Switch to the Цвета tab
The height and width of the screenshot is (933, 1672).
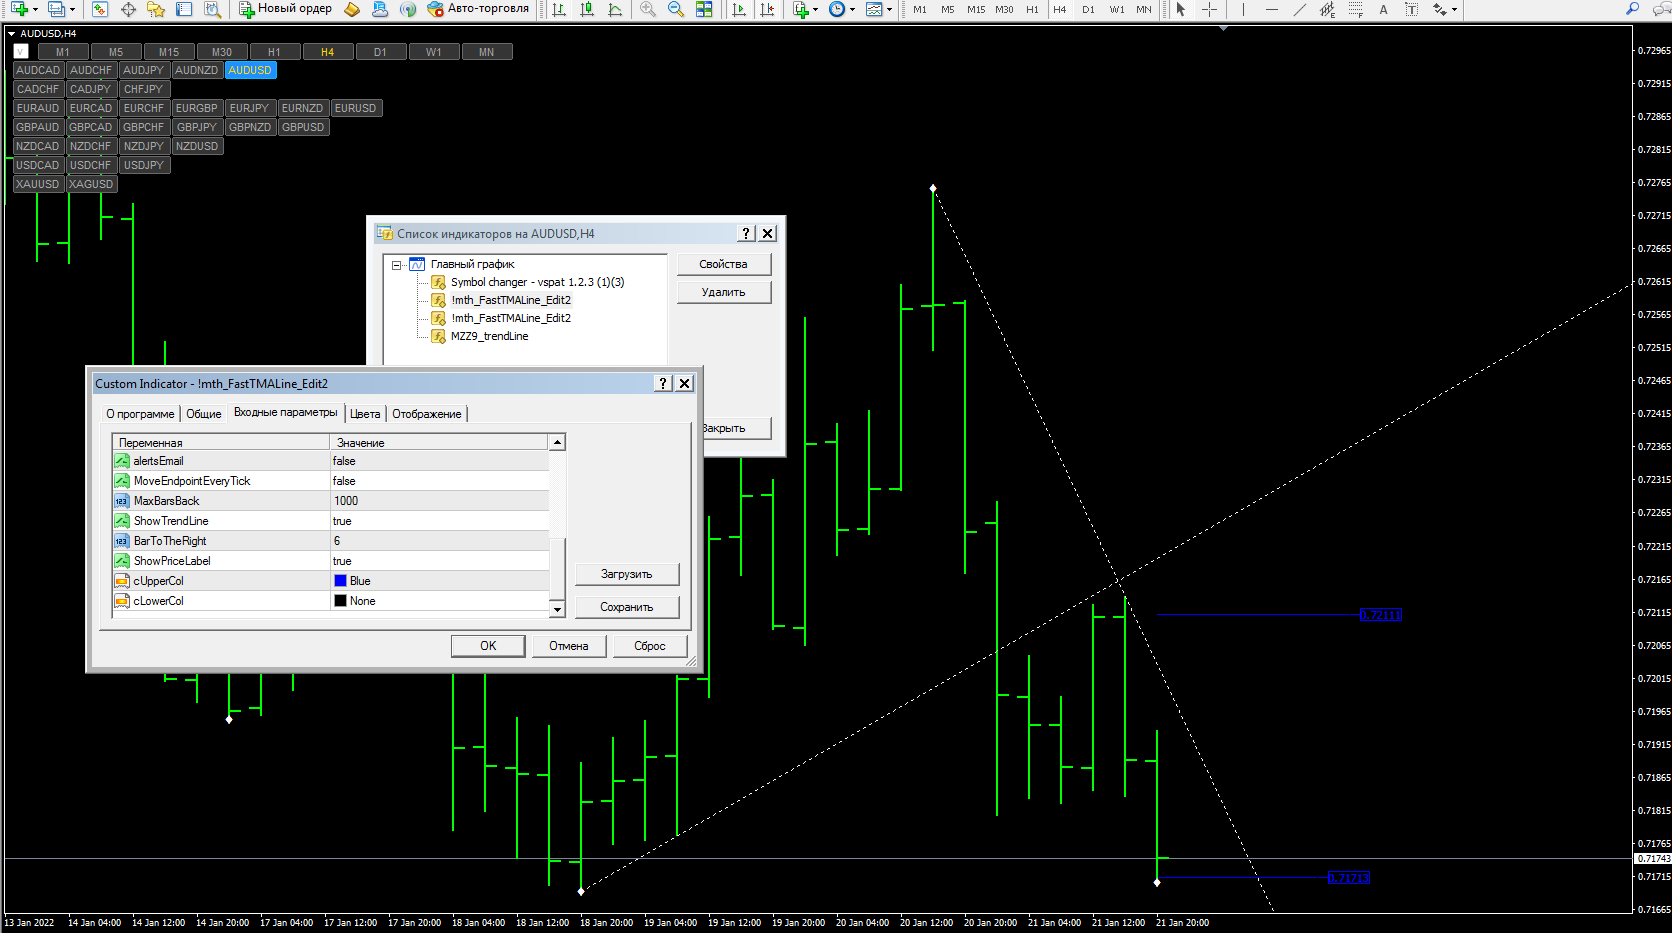[365, 414]
